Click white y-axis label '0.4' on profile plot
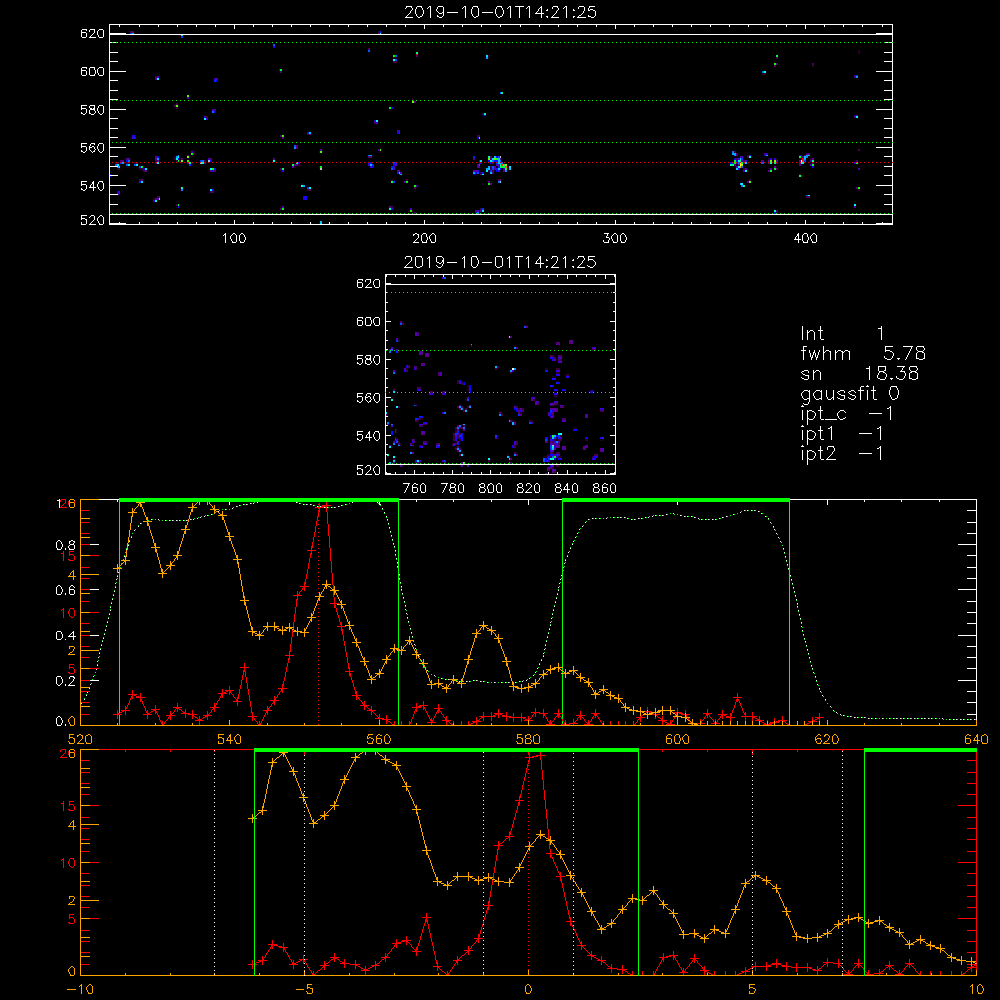The height and width of the screenshot is (1000, 1000). click(x=66, y=635)
